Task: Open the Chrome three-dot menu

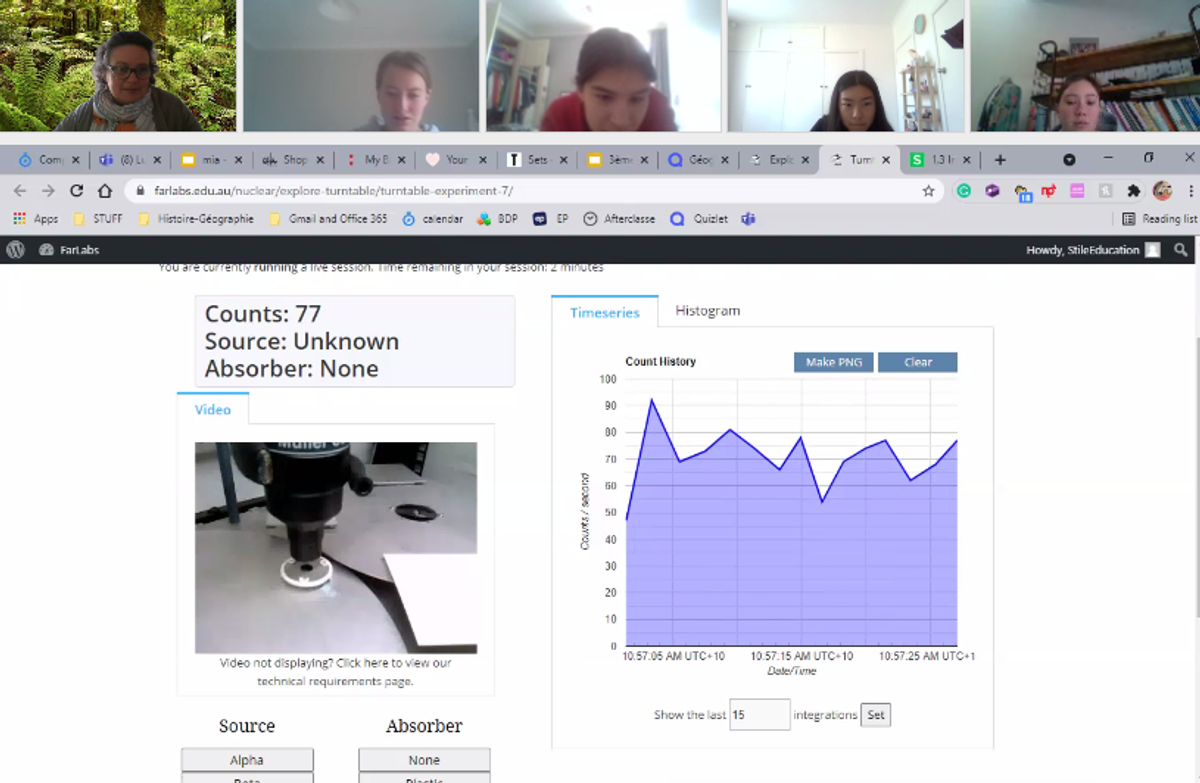Action: coord(1190,190)
